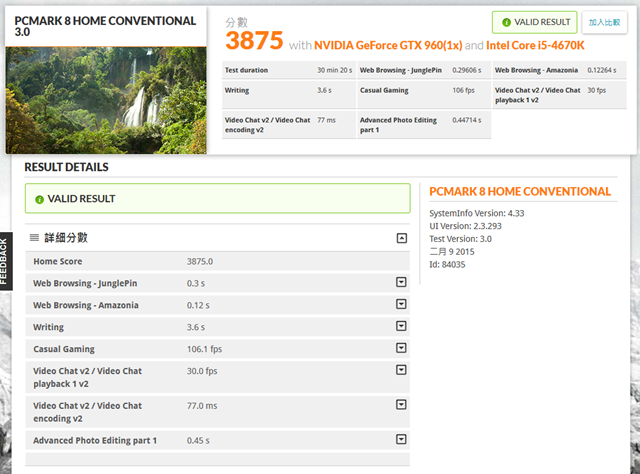Click the Home Score value 3875.0
The height and width of the screenshot is (474, 640).
(x=200, y=261)
